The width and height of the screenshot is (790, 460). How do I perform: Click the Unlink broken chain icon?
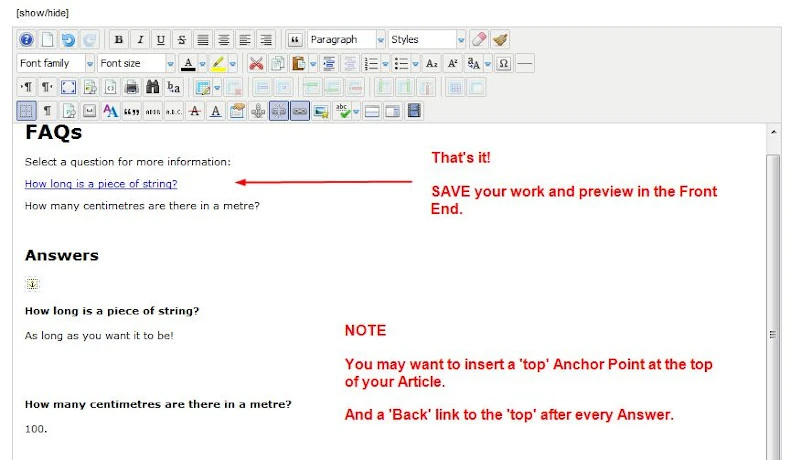279,111
